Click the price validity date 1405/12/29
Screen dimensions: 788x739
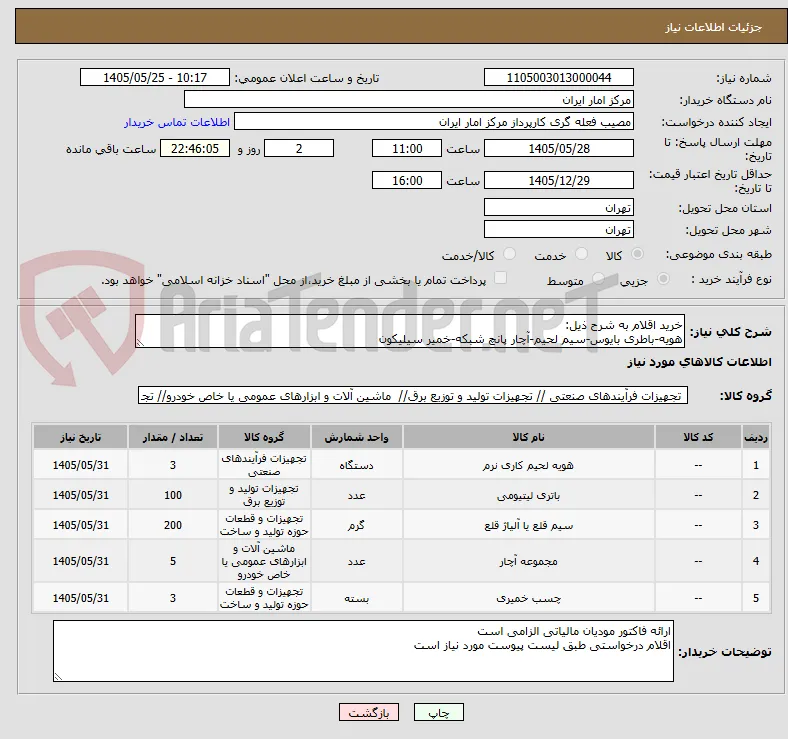tap(558, 180)
